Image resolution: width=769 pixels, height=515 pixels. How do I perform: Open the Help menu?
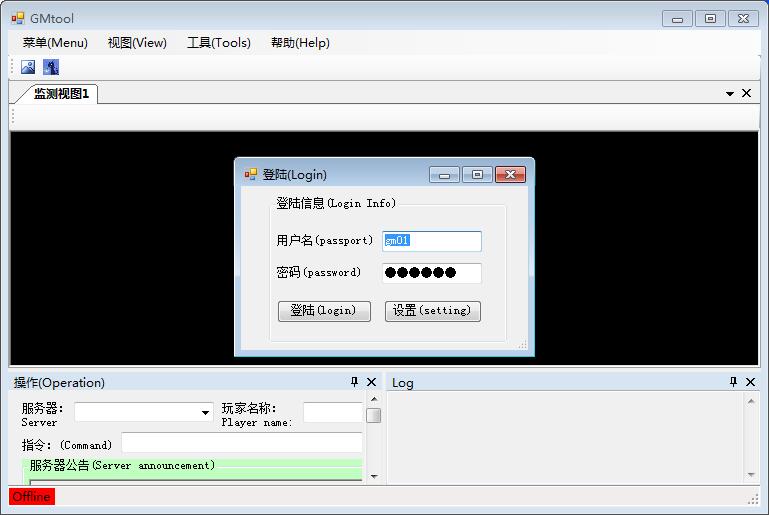[300, 43]
